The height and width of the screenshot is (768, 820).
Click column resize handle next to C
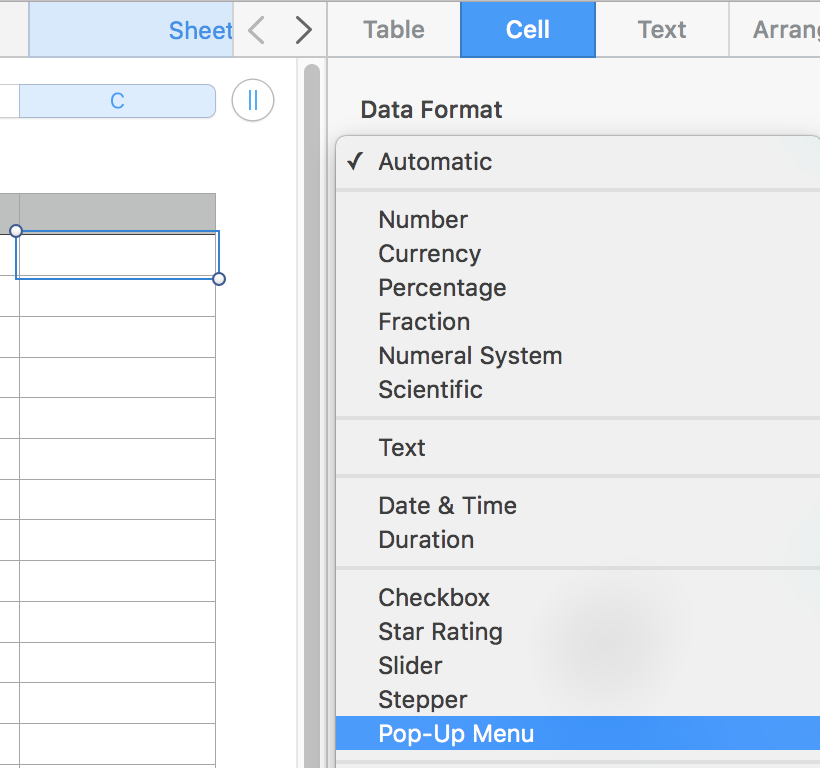[x=253, y=101]
